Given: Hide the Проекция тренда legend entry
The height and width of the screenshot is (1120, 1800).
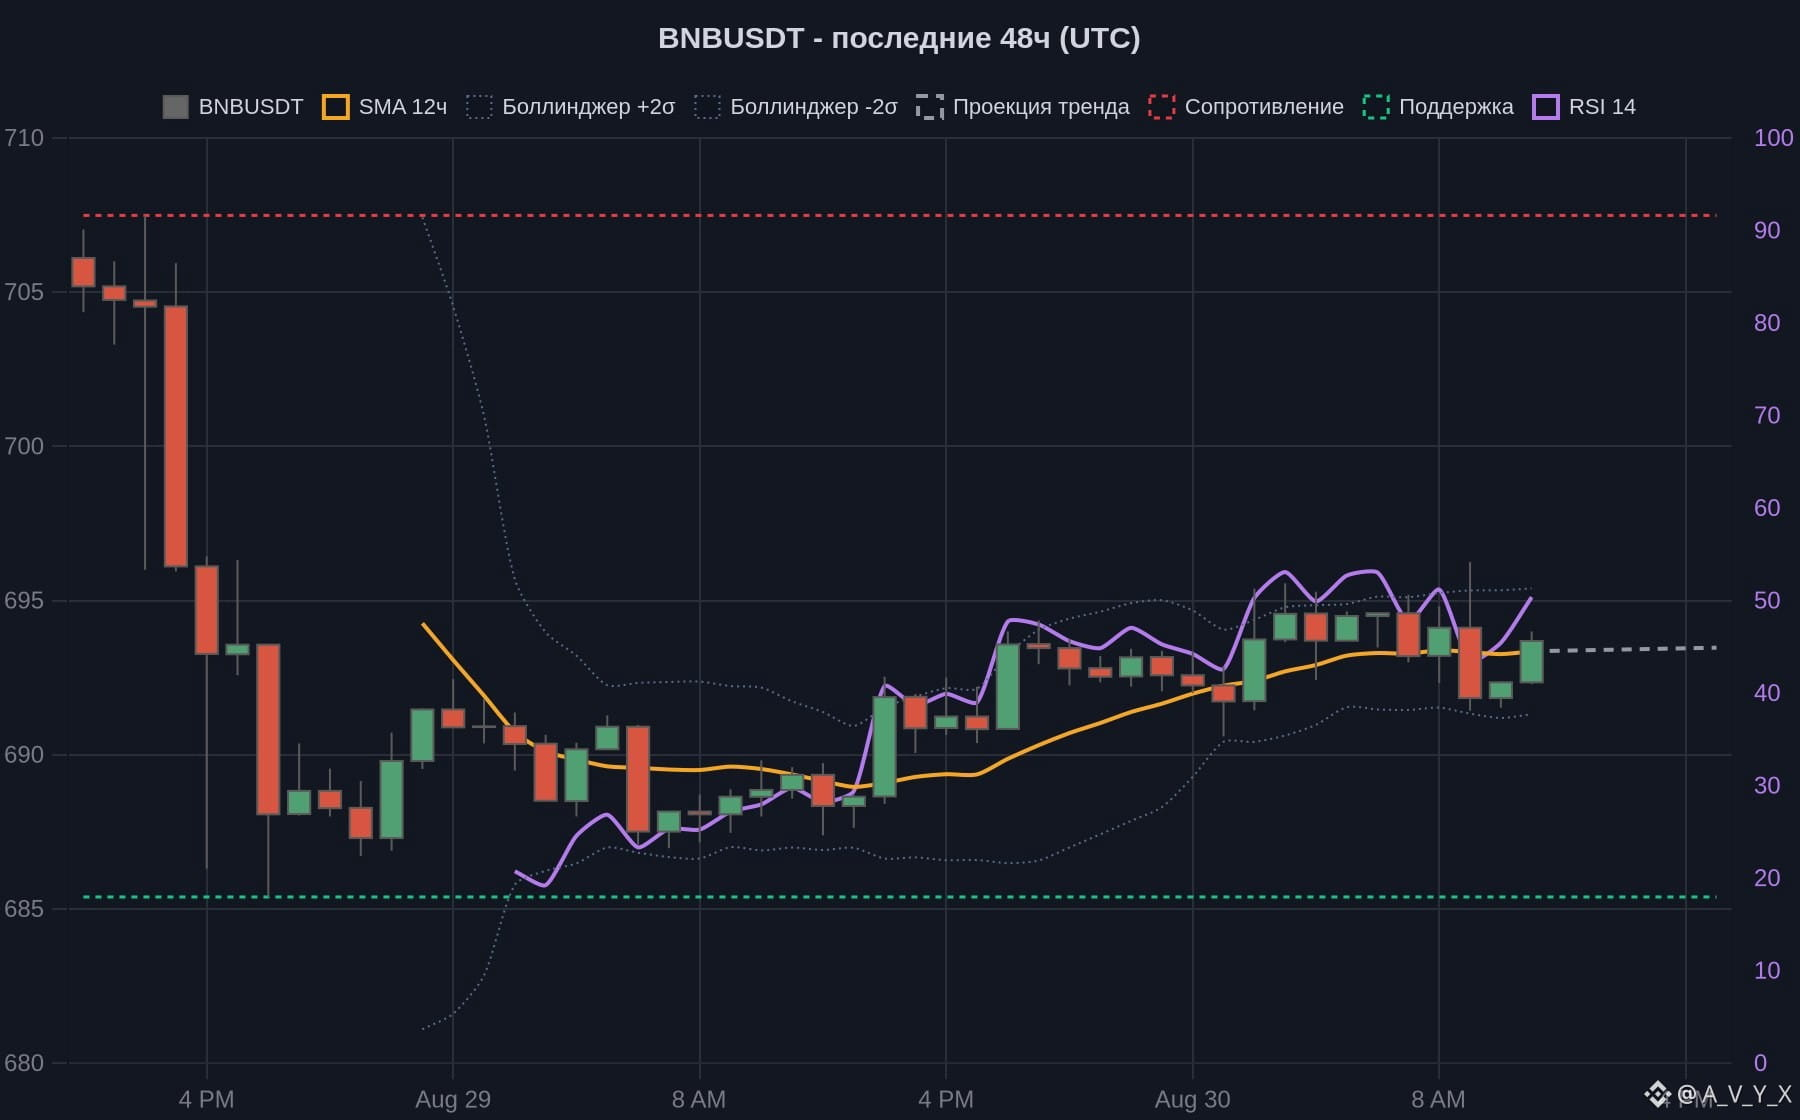Looking at the screenshot, I should point(1023,107).
